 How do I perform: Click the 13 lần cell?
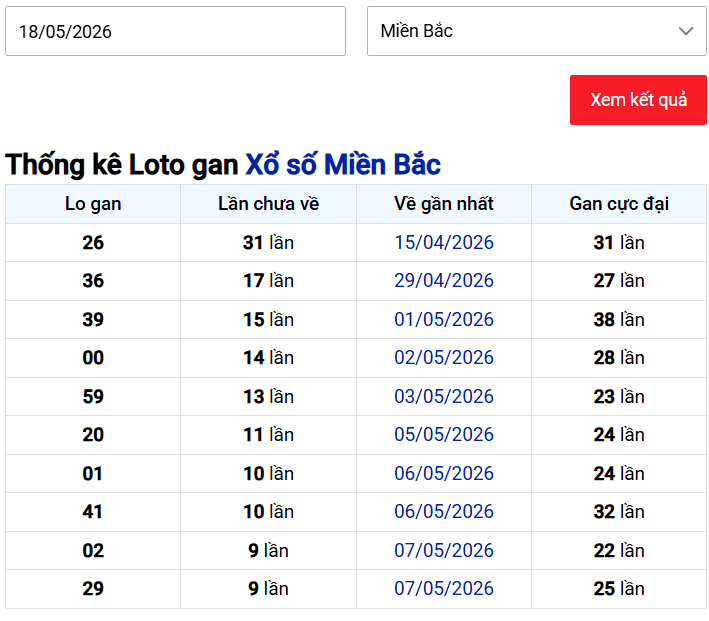point(269,396)
